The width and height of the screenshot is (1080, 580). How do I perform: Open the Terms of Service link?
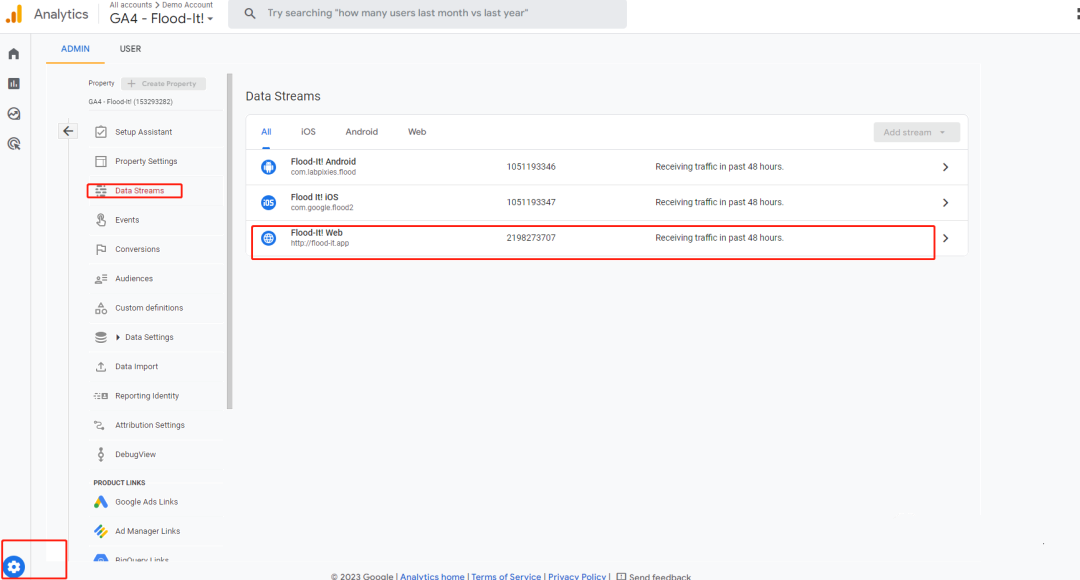506,576
